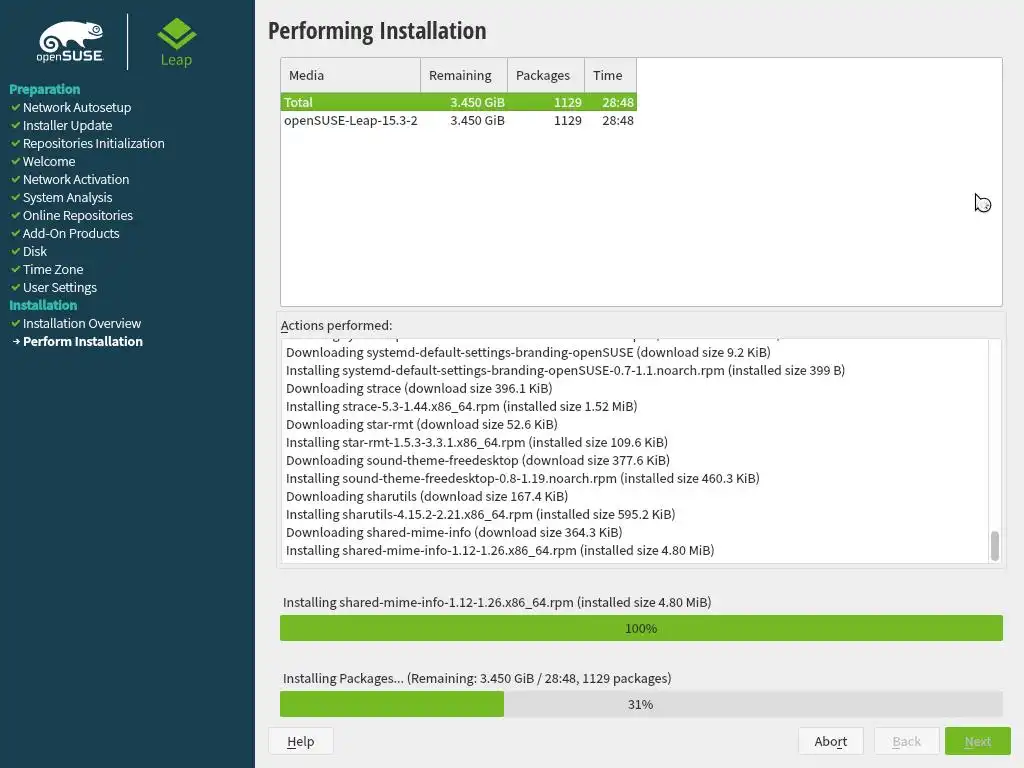This screenshot has height=768, width=1024.
Task: Click the 'Downloading strace' log line
Action: point(419,388)
